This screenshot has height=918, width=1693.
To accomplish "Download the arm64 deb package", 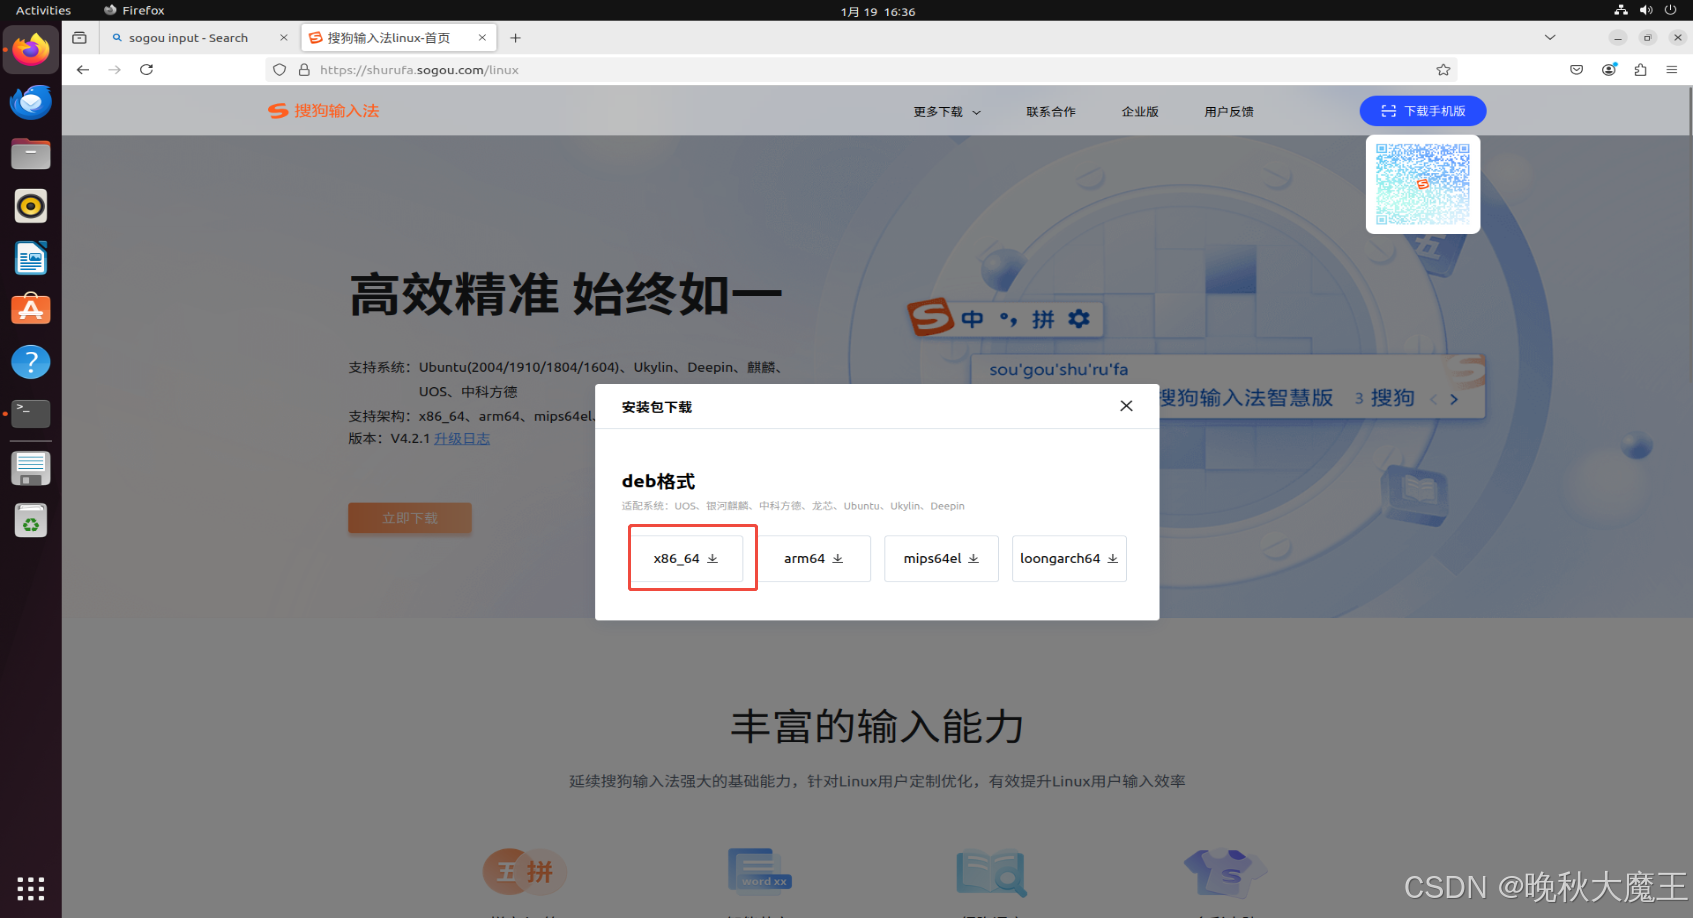I will click(814, 559).
